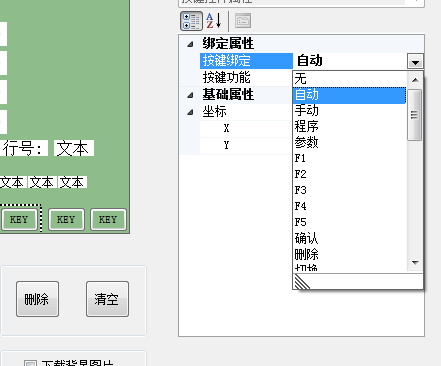Click the dropdown list scroll down arrow
The height and width of the screenshot is (366, 441).
click(x=415, y=263)
